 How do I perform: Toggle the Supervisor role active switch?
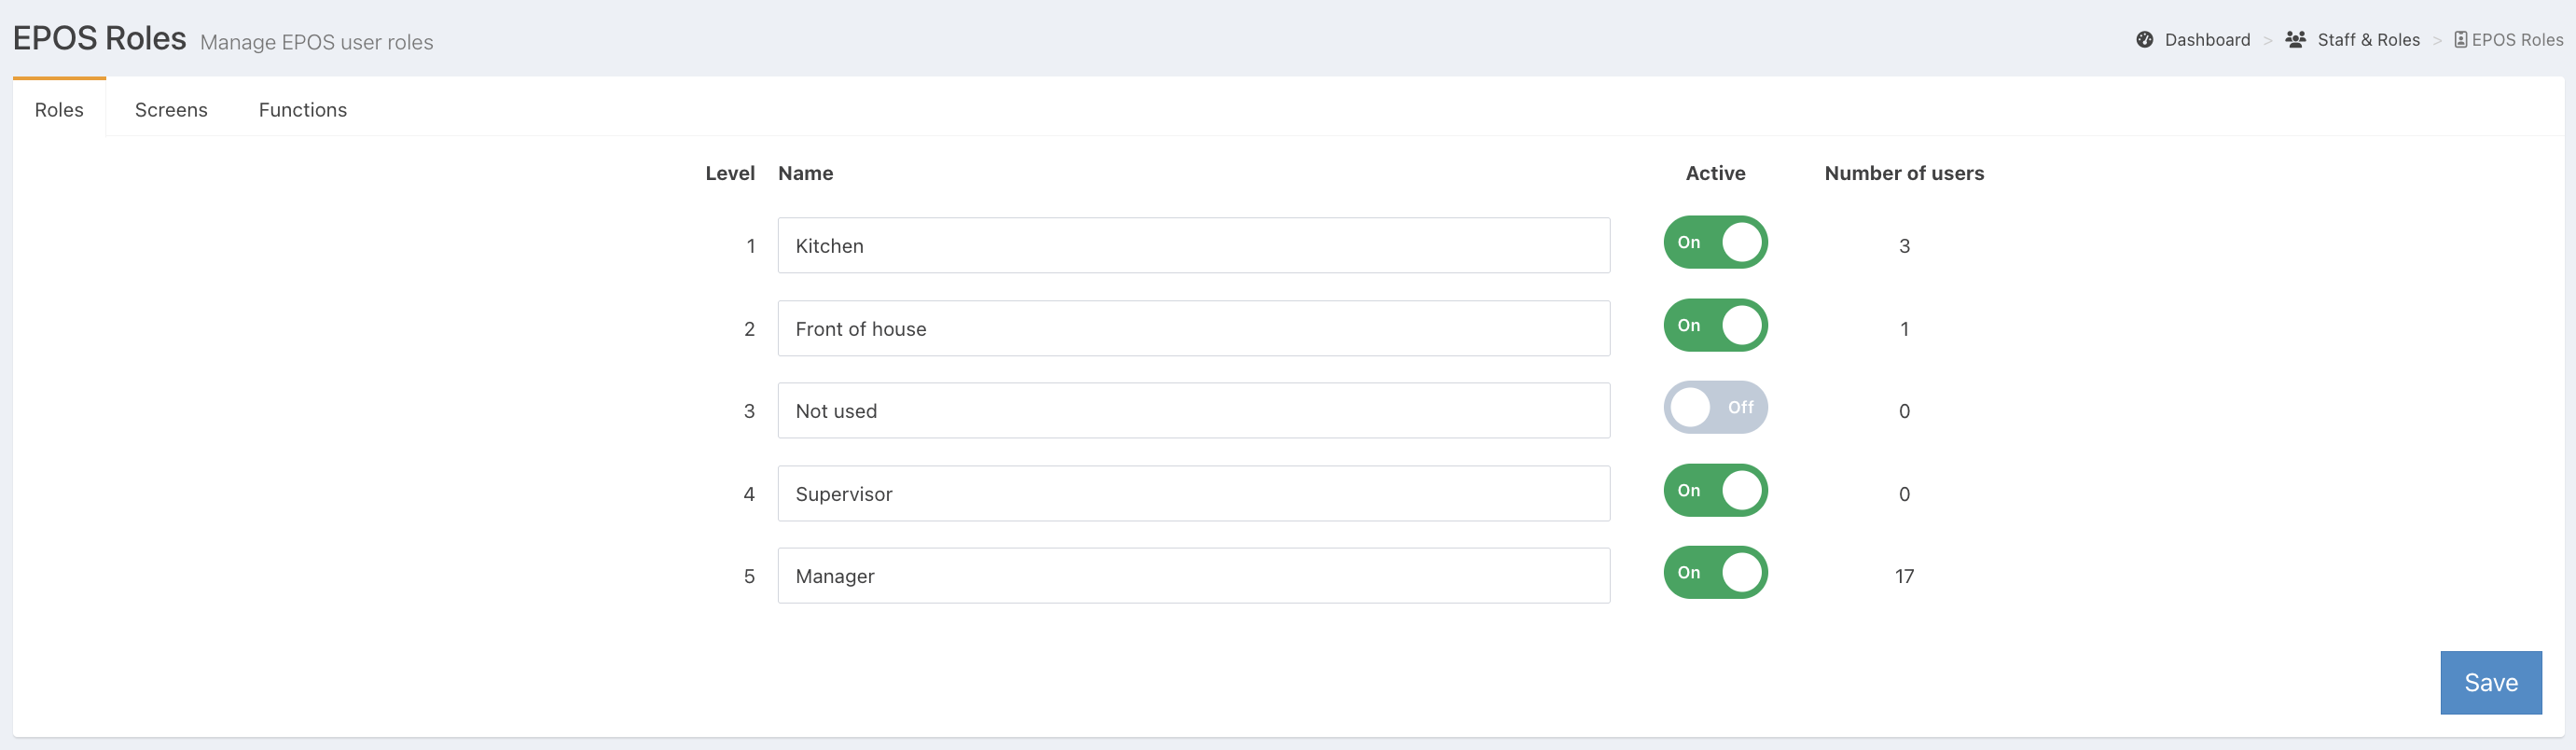pos(1715,491)
